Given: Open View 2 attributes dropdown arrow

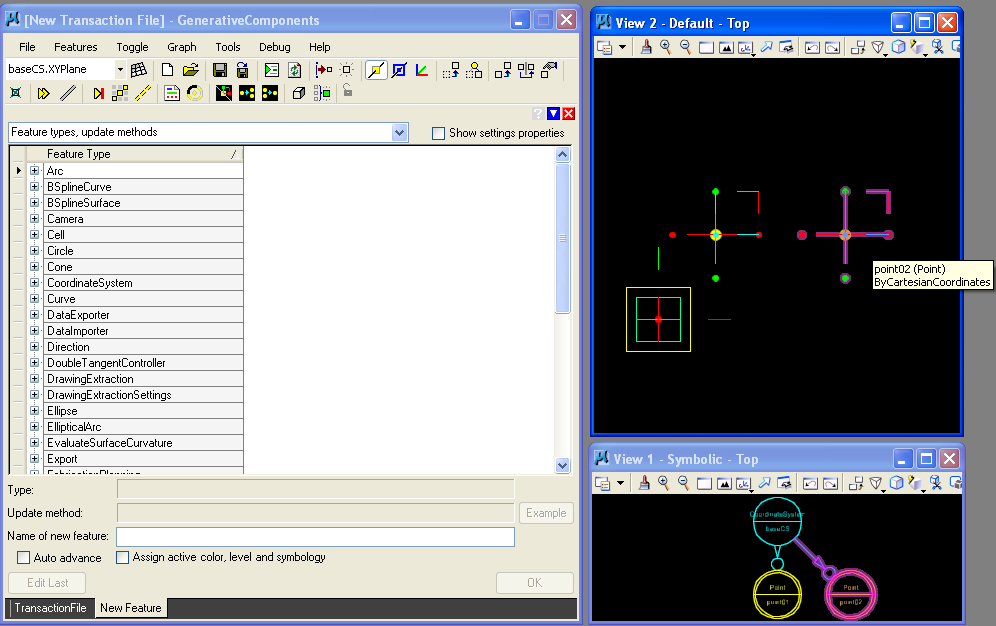Looking at the screenshot, I should tap(622, 47).
